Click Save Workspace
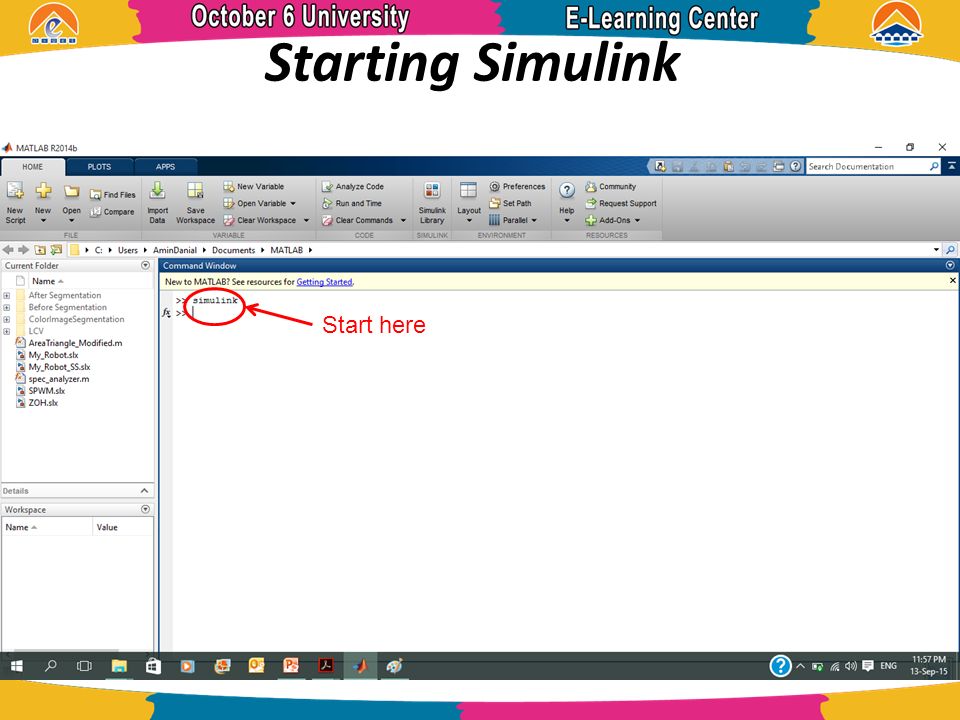 195,203
